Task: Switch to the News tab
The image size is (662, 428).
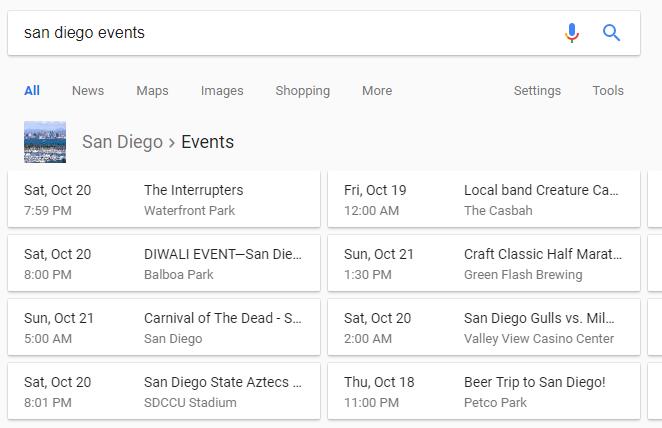Action: [88, 90]
